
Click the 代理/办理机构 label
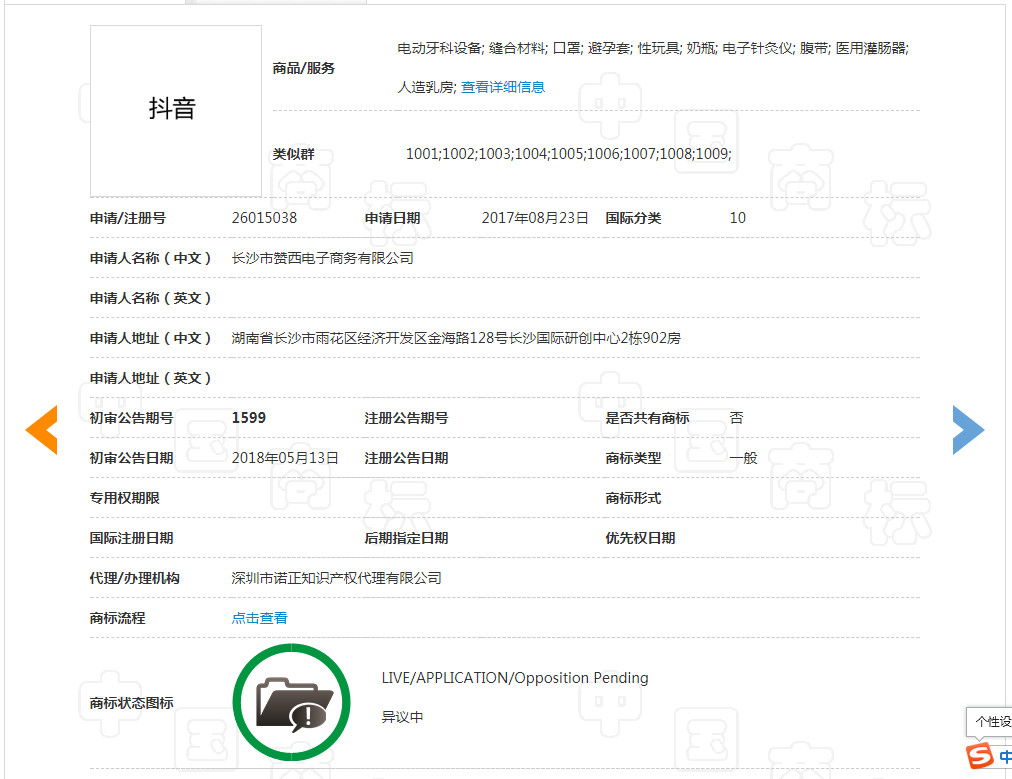point(134,578)
